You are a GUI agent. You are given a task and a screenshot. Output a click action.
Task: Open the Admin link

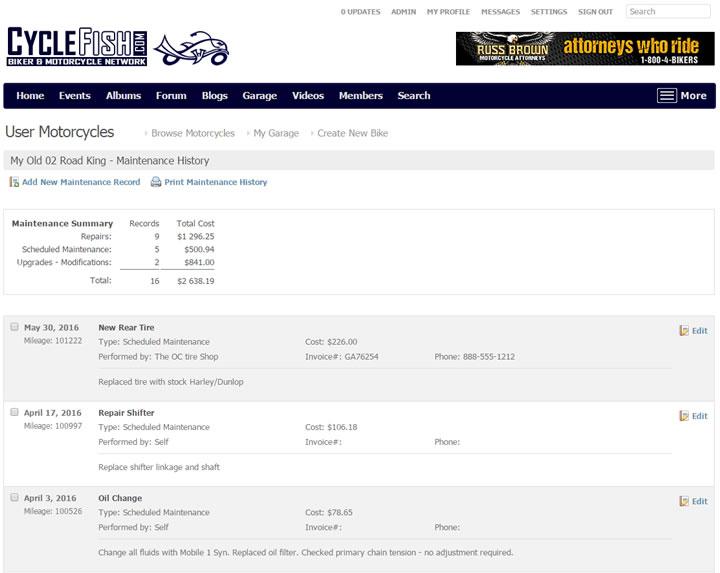tap(404, 12)
